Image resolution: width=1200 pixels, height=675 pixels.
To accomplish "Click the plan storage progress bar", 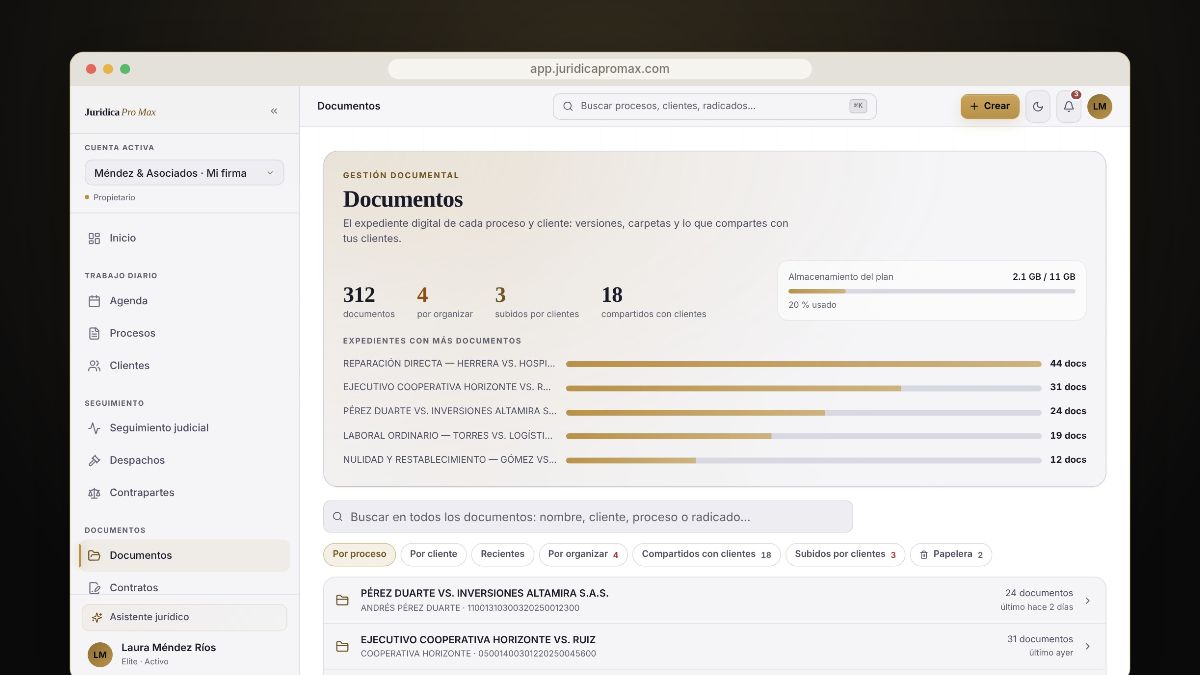I will click(932, 291).
